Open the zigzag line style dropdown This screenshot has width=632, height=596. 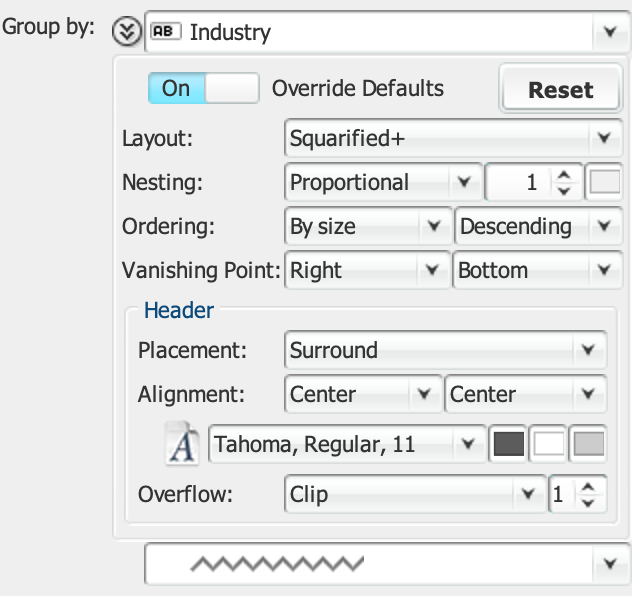[387, 565]
